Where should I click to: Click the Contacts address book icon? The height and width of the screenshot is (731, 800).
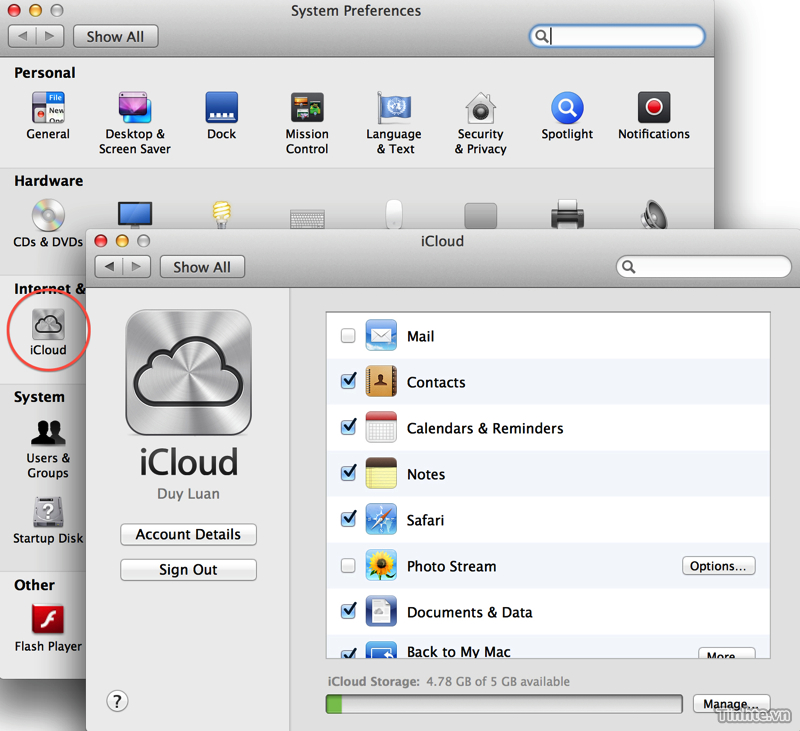[381, 381]
